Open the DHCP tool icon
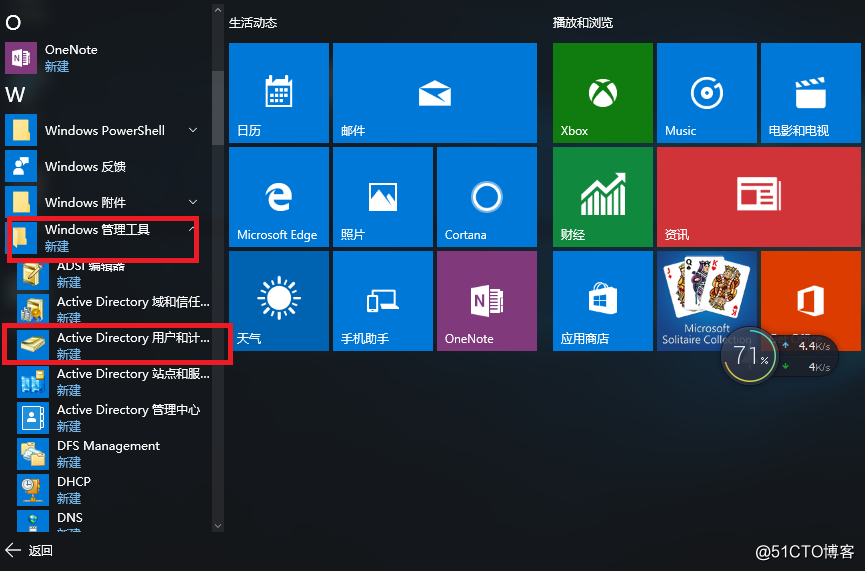 [33, 489]
